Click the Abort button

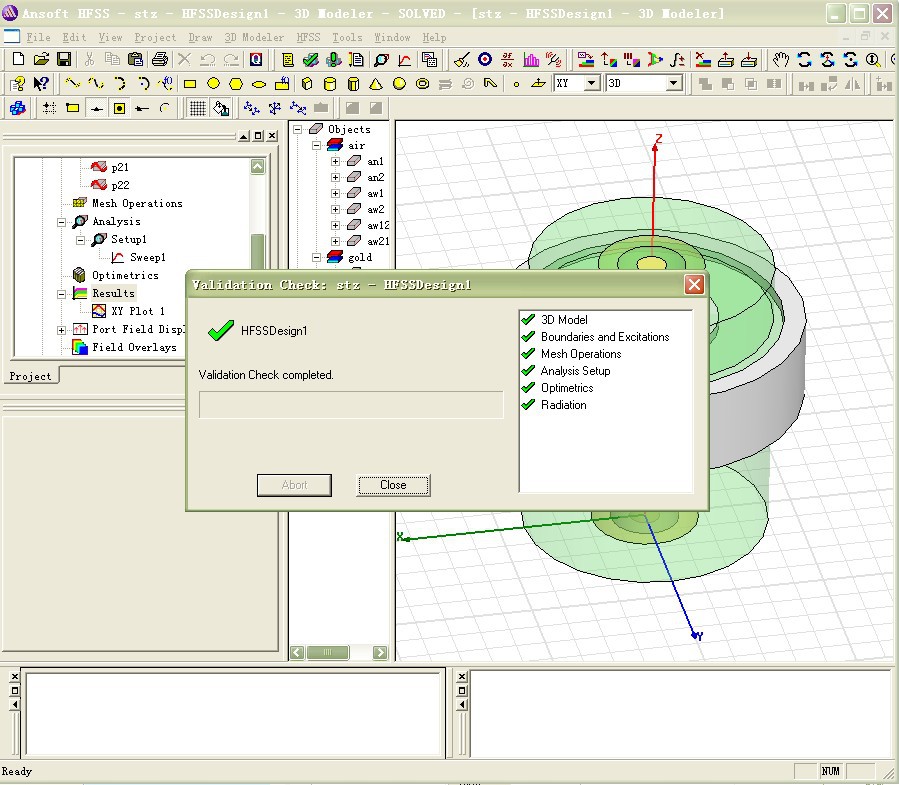point(294,485)
